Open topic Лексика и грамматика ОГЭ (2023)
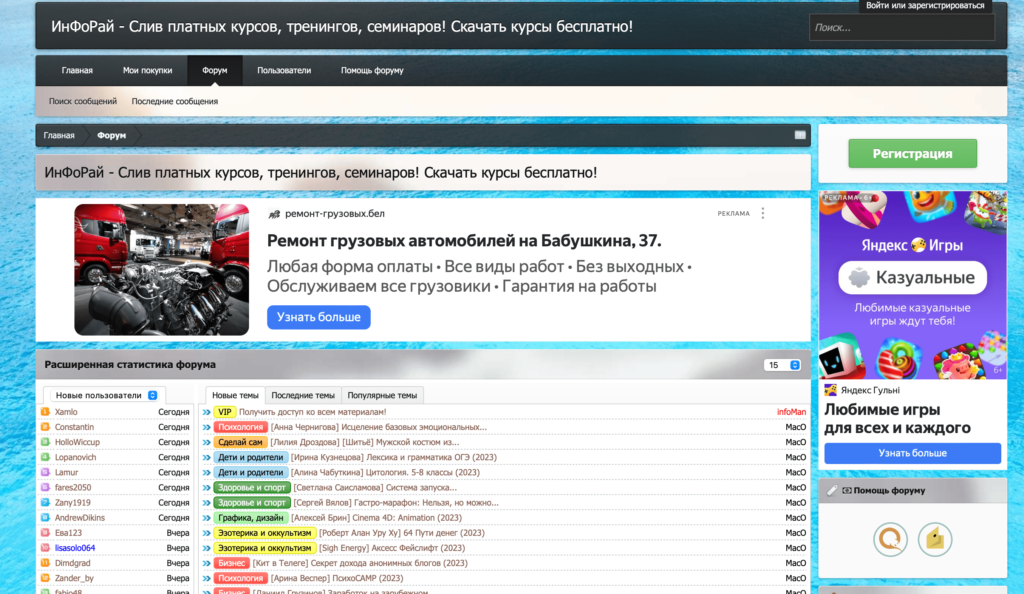1024x594 pixels. click(x=394, y=457)
